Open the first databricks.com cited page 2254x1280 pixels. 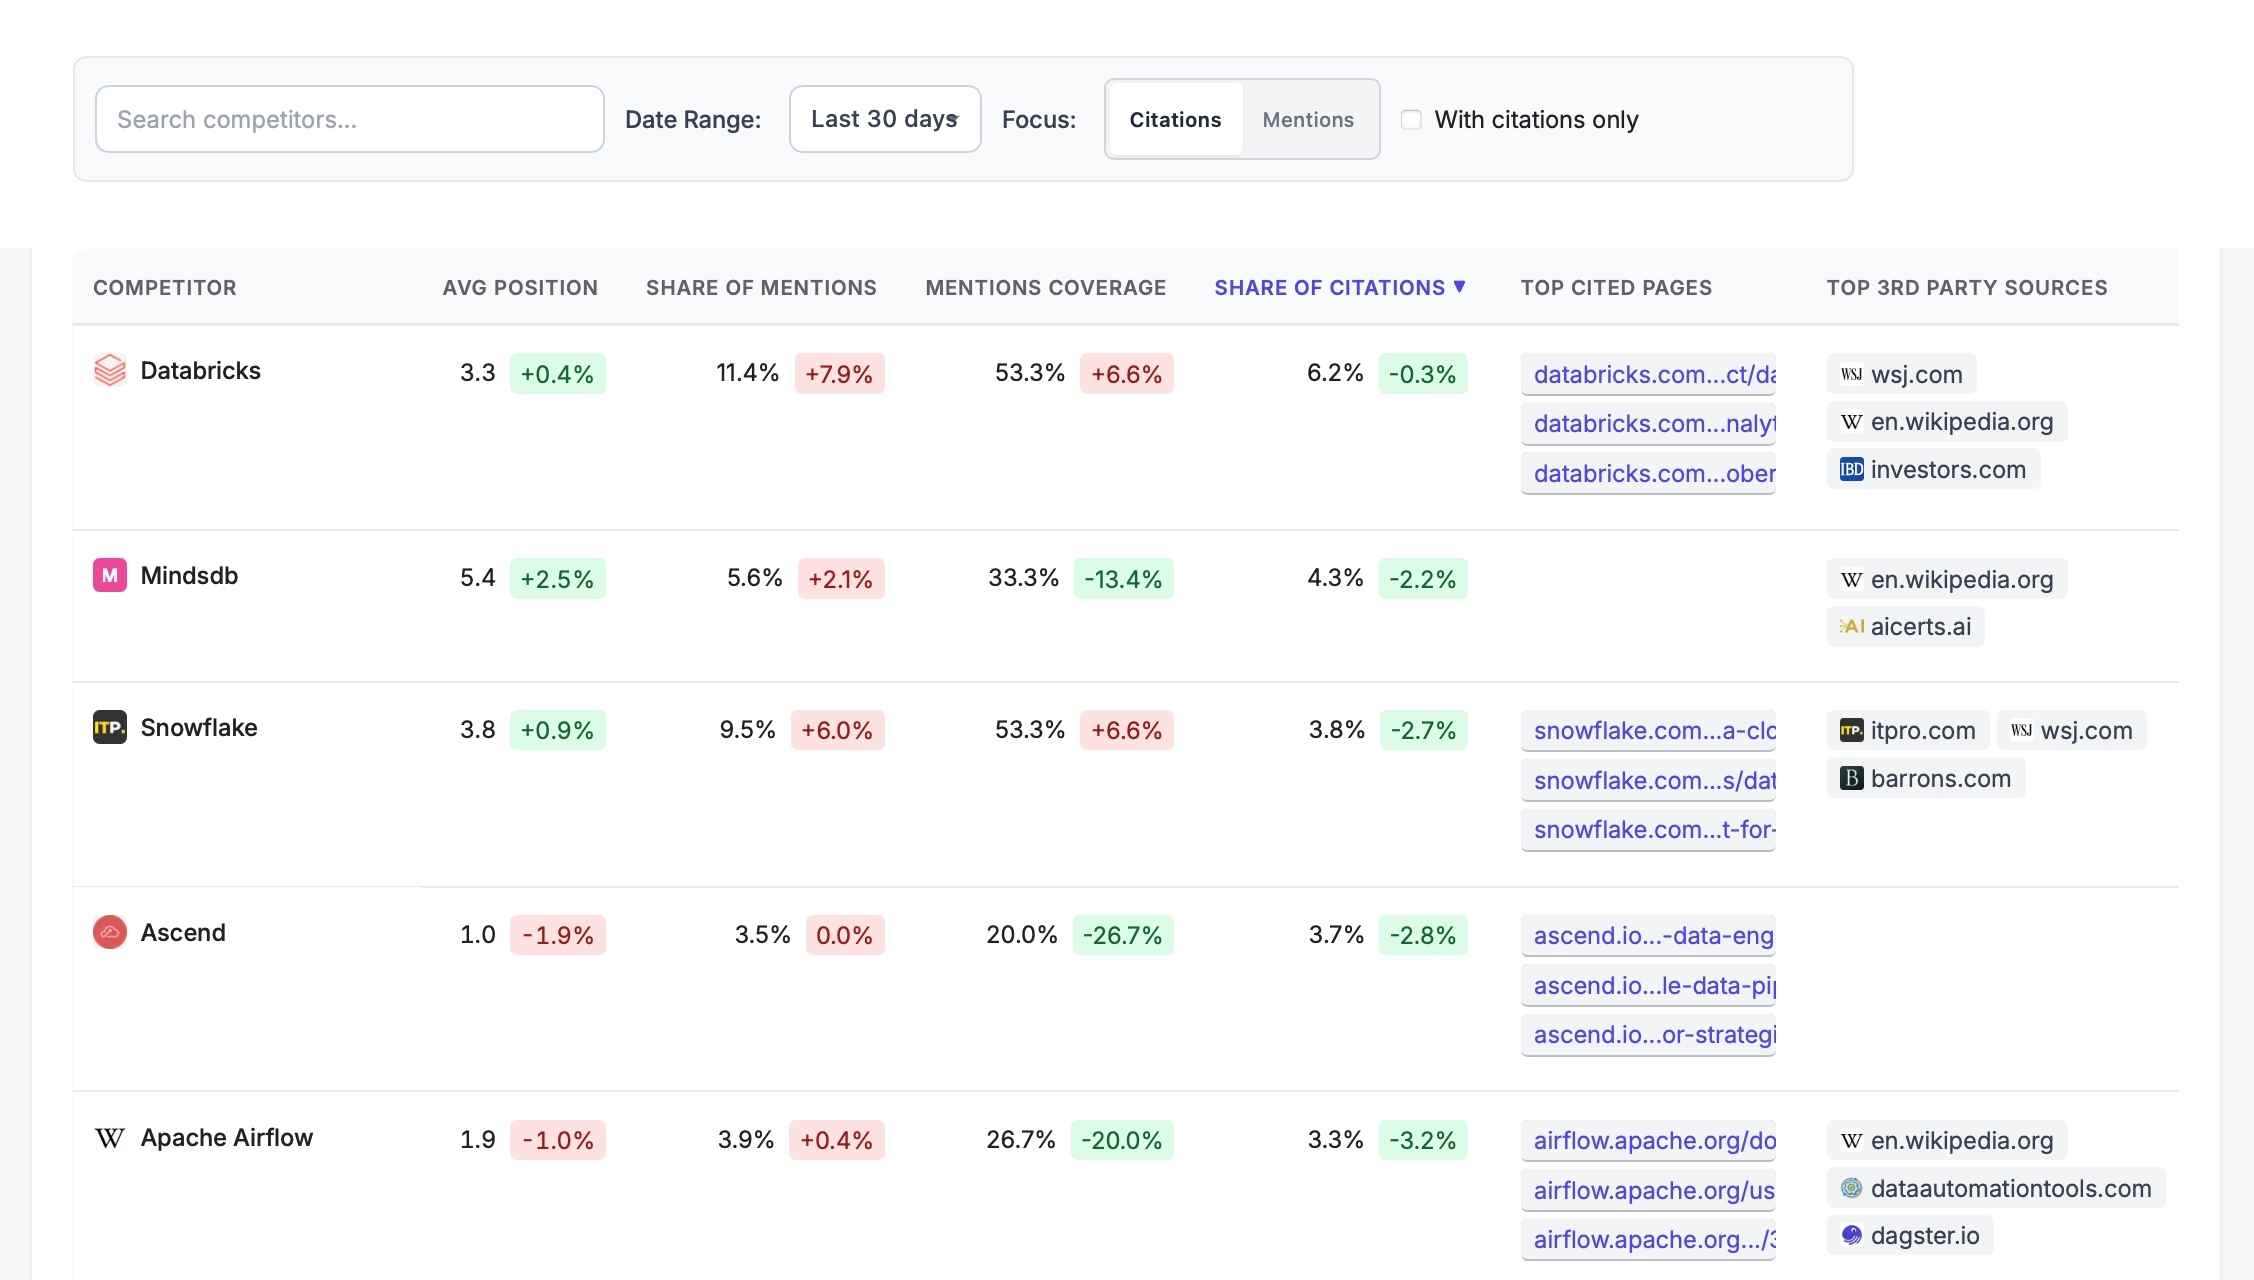pyautogui.click(x=1649, y=374)
